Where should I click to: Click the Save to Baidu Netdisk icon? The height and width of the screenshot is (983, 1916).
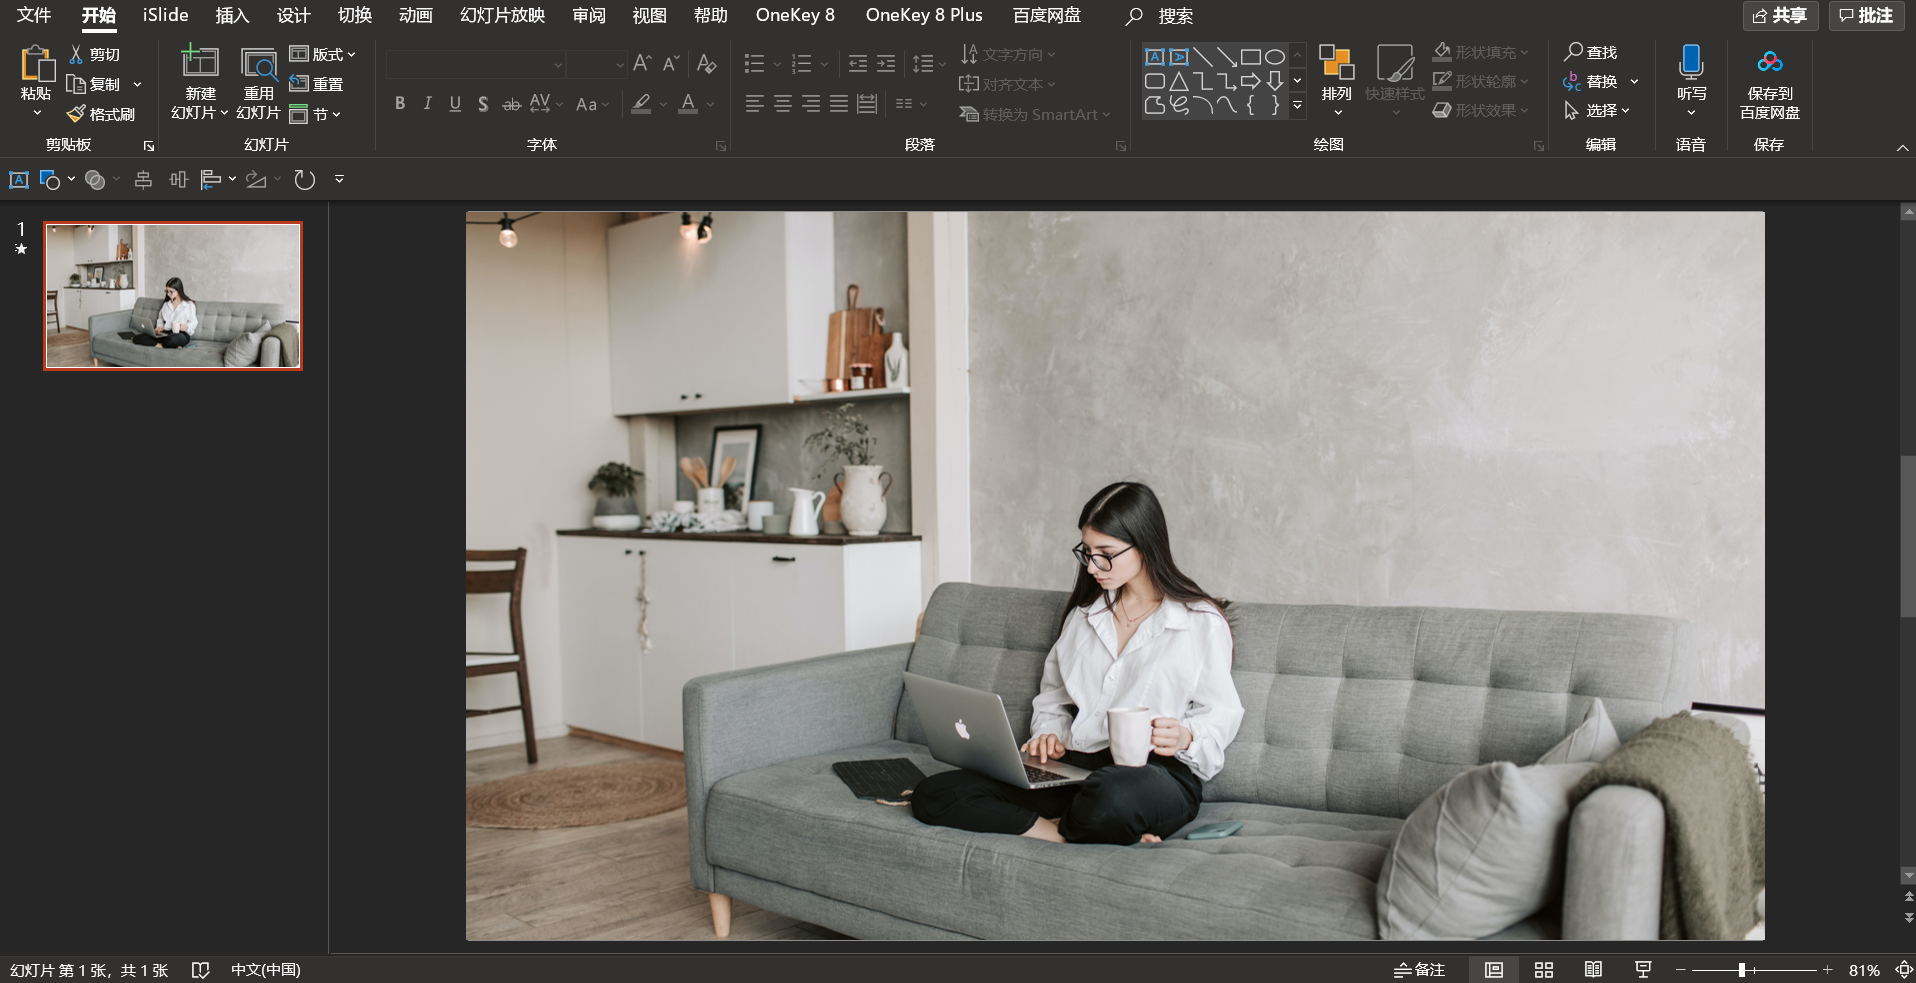coord(1769,63)
